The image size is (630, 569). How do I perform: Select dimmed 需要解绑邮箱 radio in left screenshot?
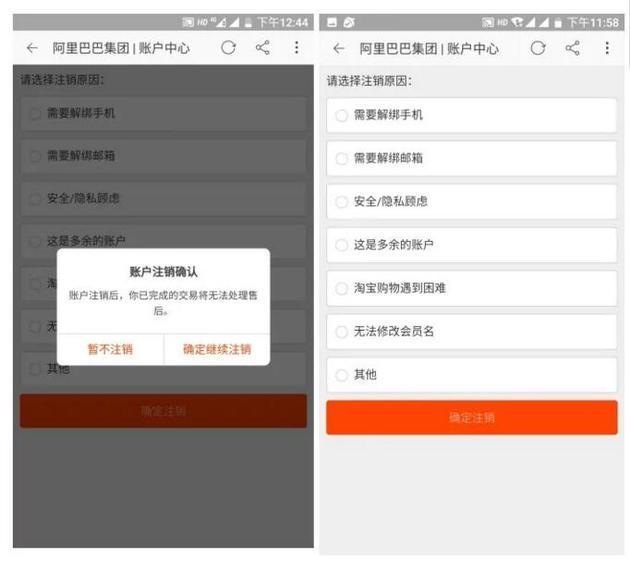(35, 156)
